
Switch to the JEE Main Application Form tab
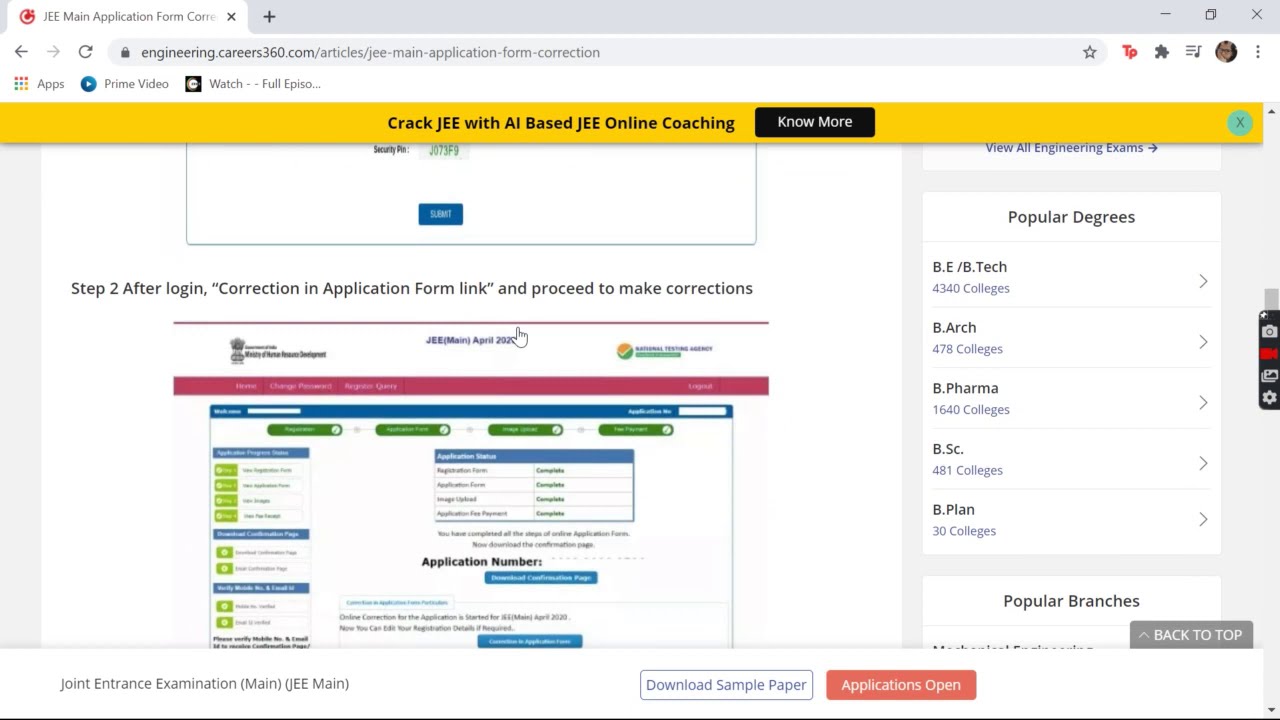[129, 16]
